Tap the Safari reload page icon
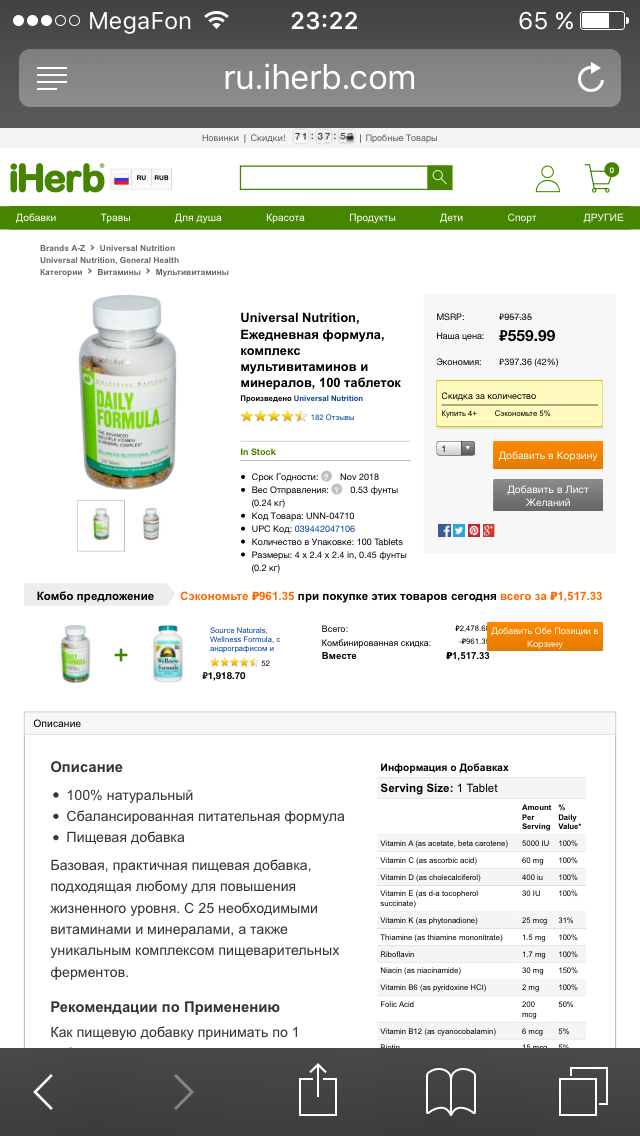 [x=591, y=78]
